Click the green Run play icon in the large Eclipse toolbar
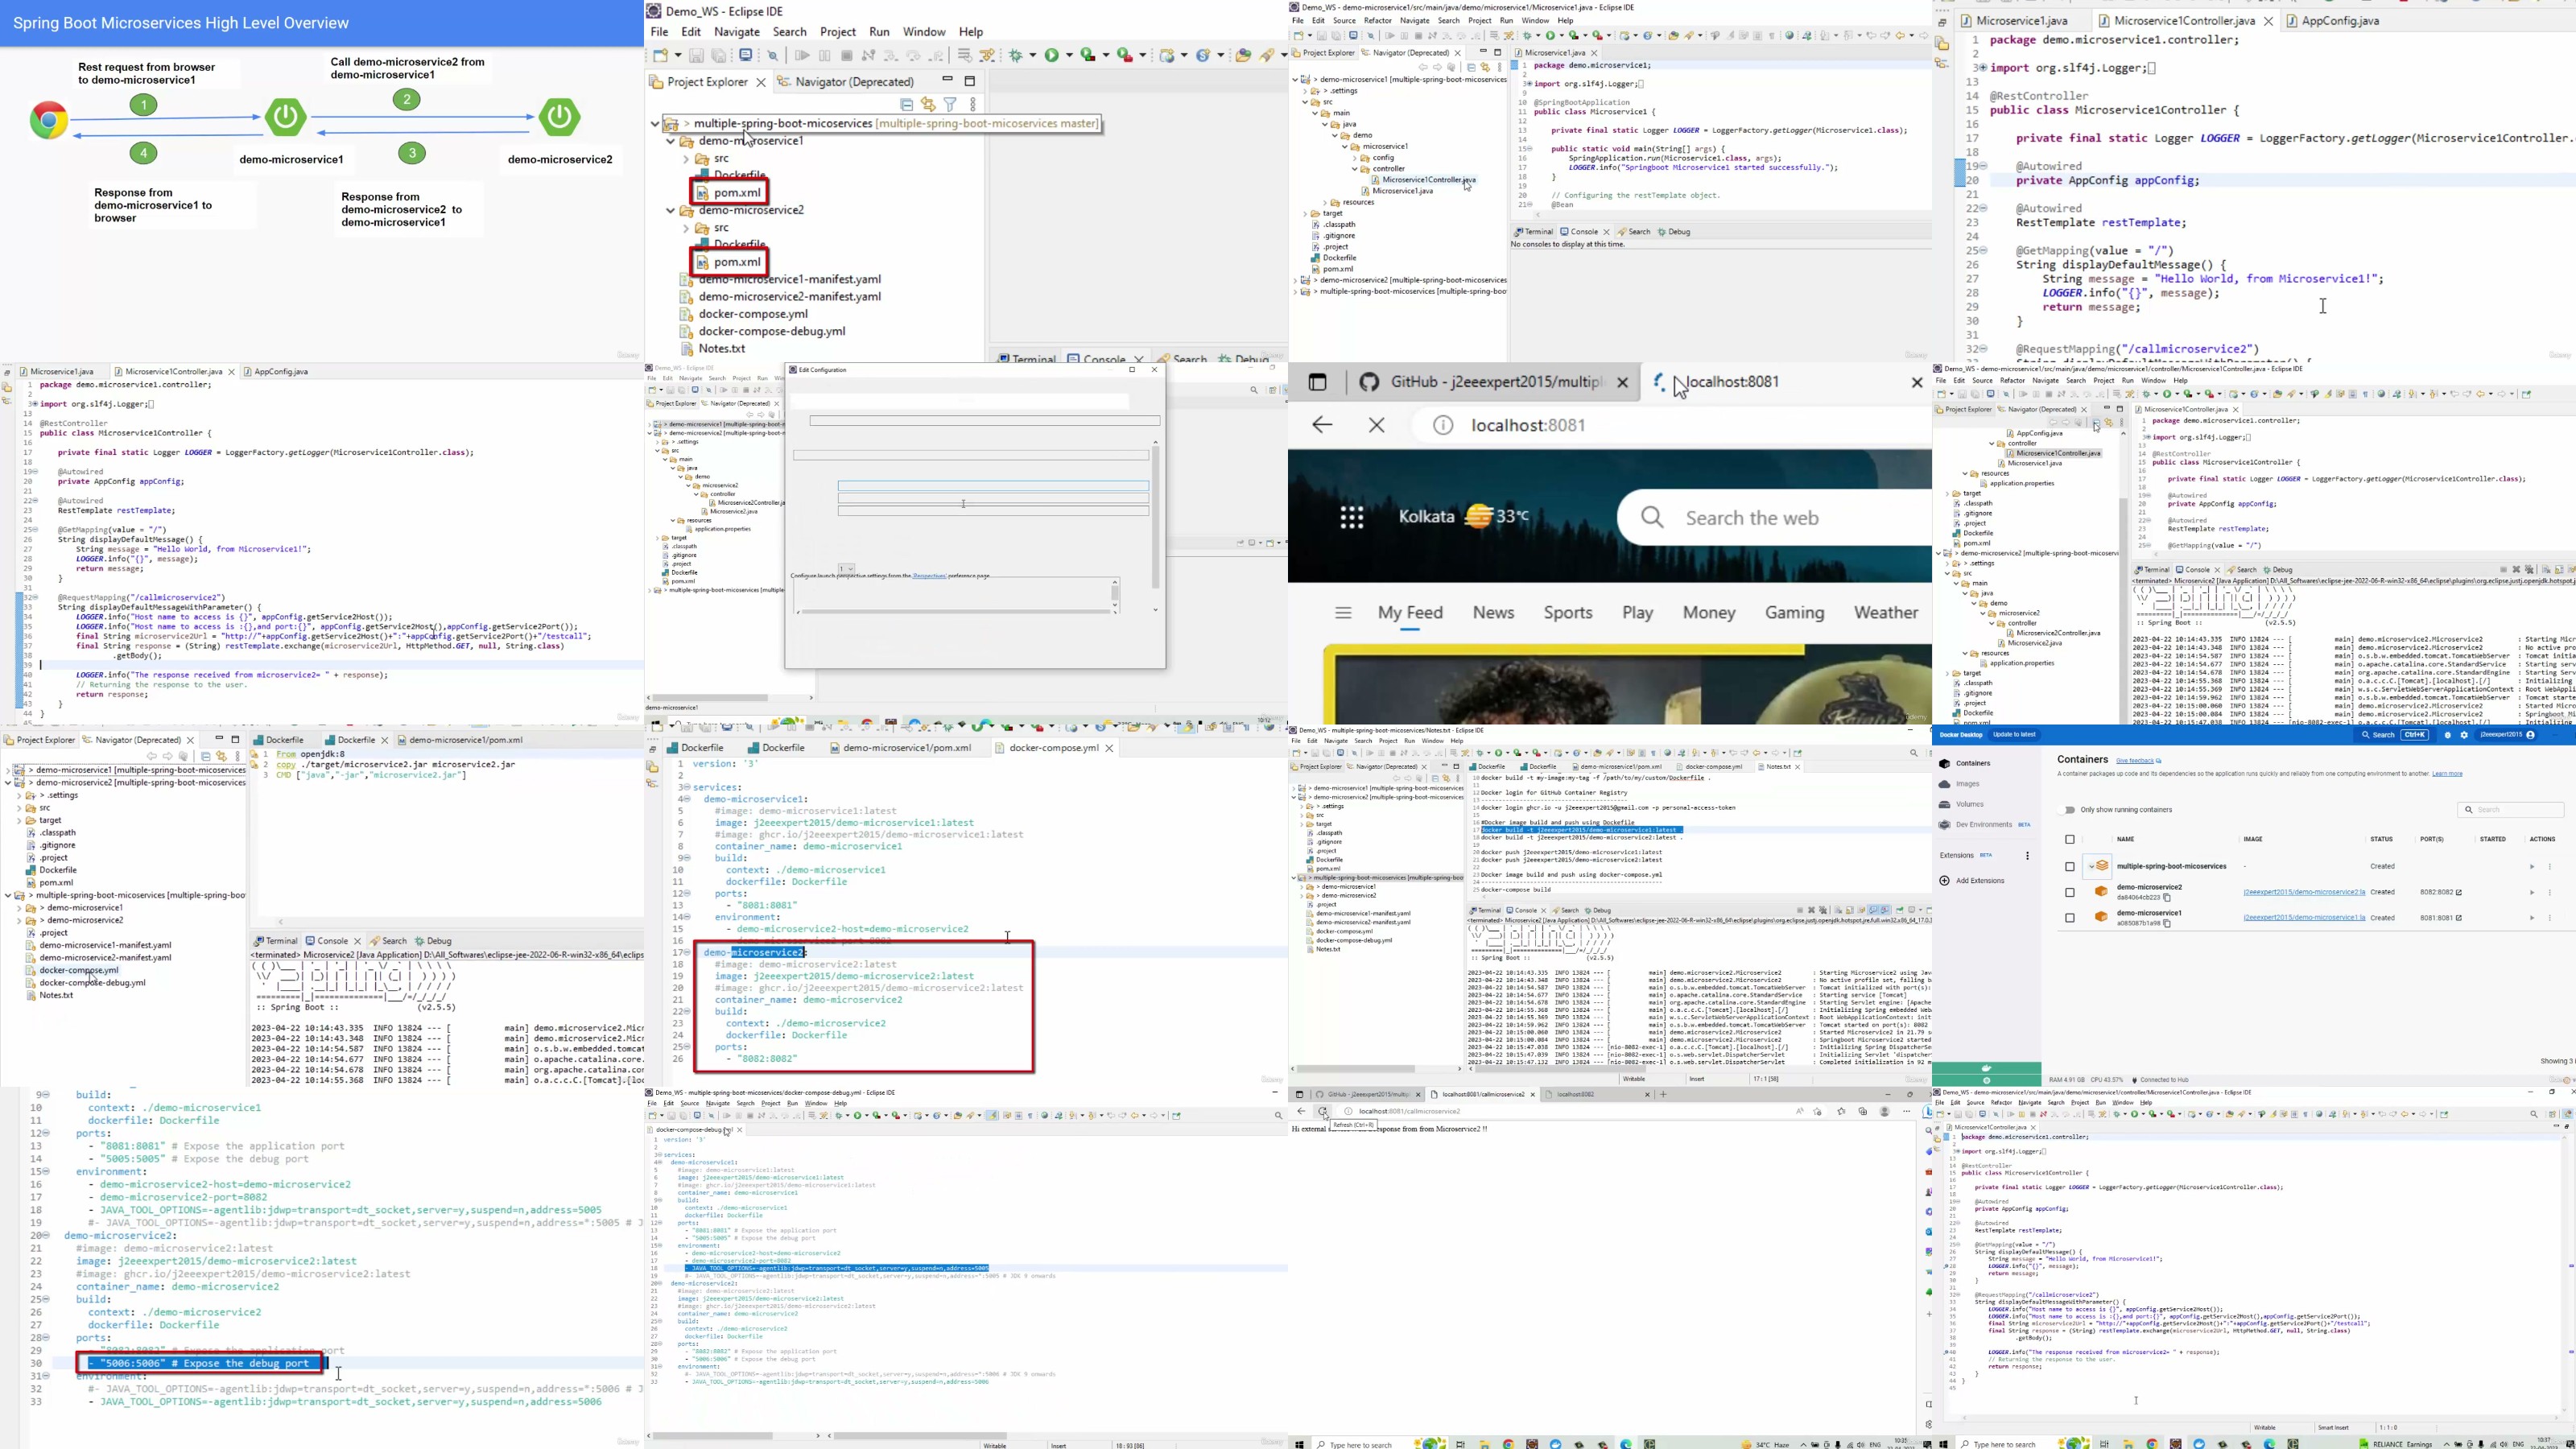The image size is (2576, 1449). pyautogui.click(x=1053, y=56)
